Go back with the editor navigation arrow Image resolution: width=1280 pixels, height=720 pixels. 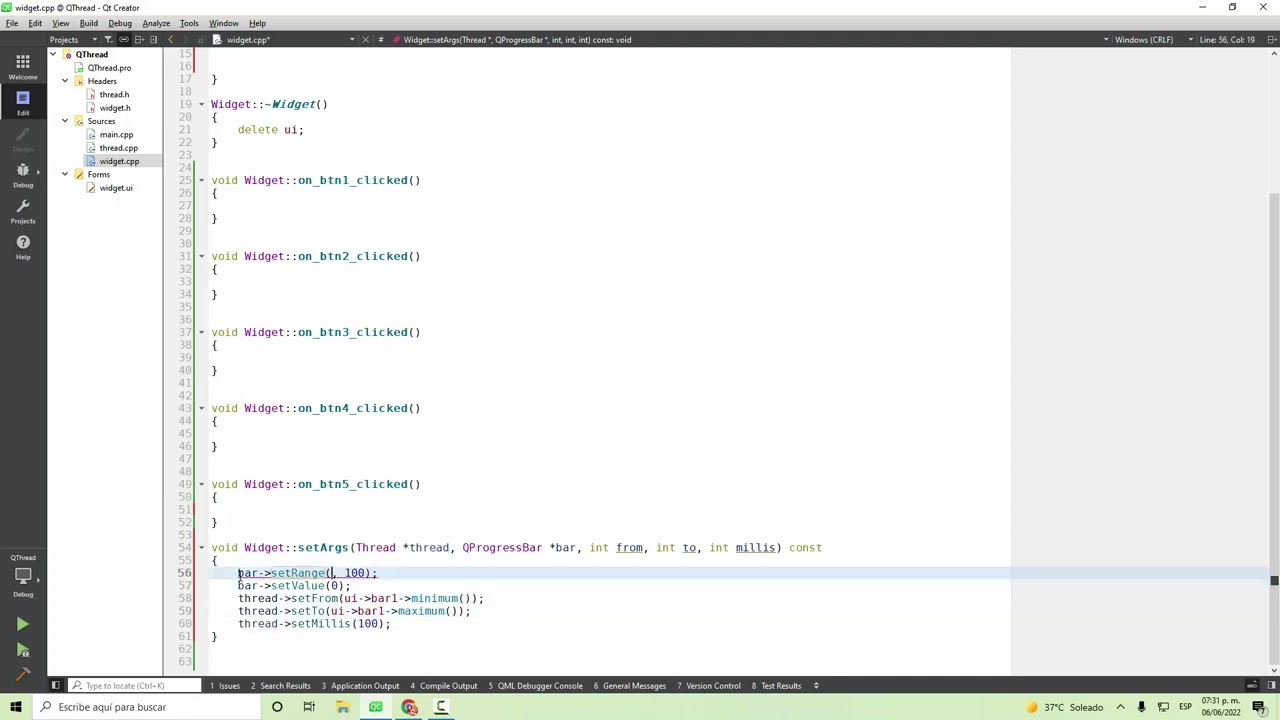pos(171,40)
